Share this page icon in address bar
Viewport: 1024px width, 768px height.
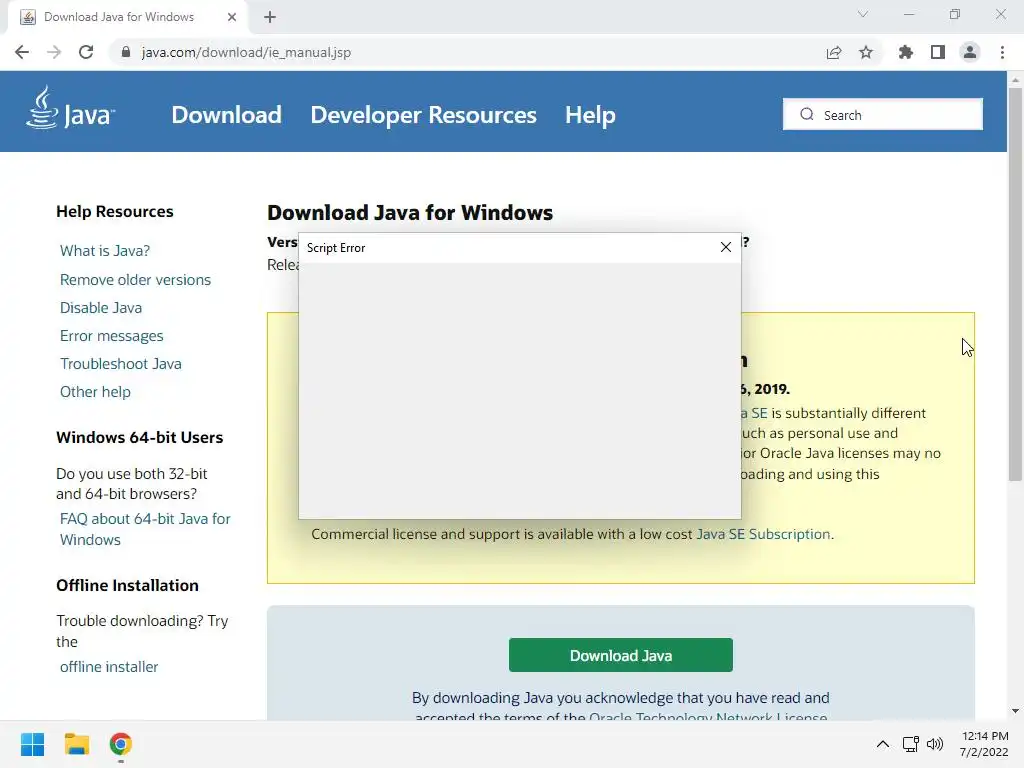(x=834, y=52)
